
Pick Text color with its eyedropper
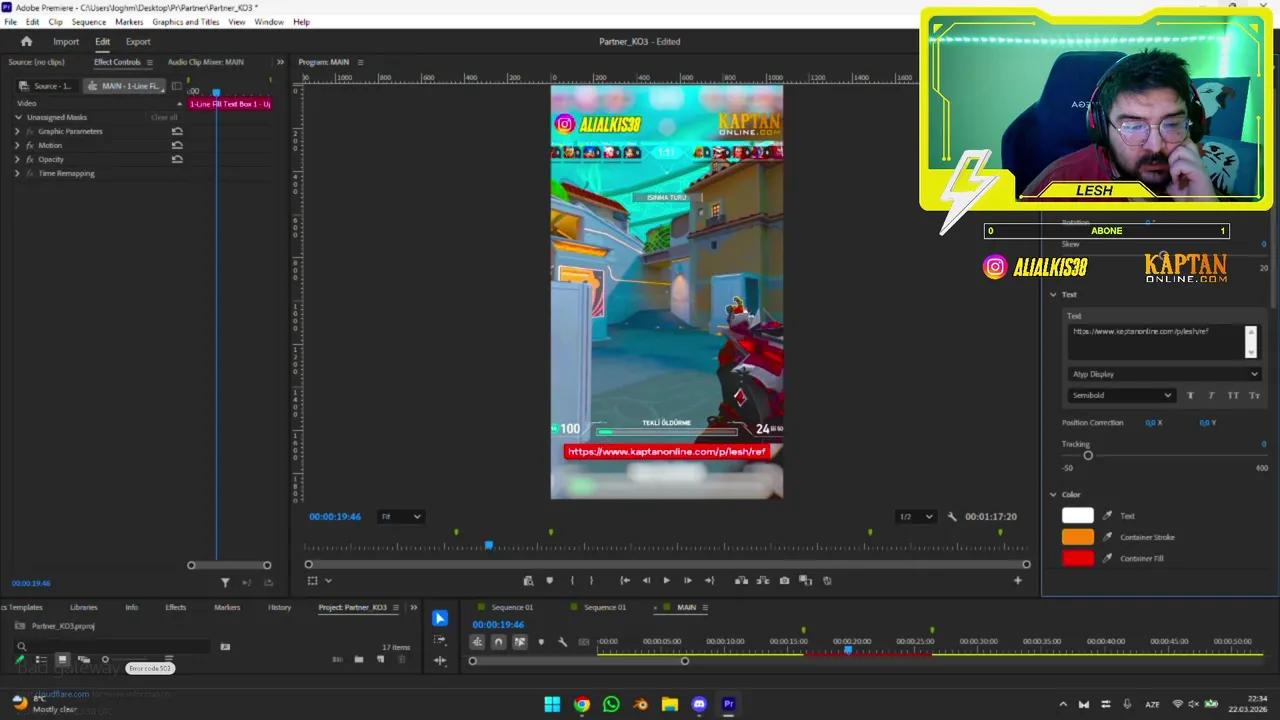(1107, 516)
